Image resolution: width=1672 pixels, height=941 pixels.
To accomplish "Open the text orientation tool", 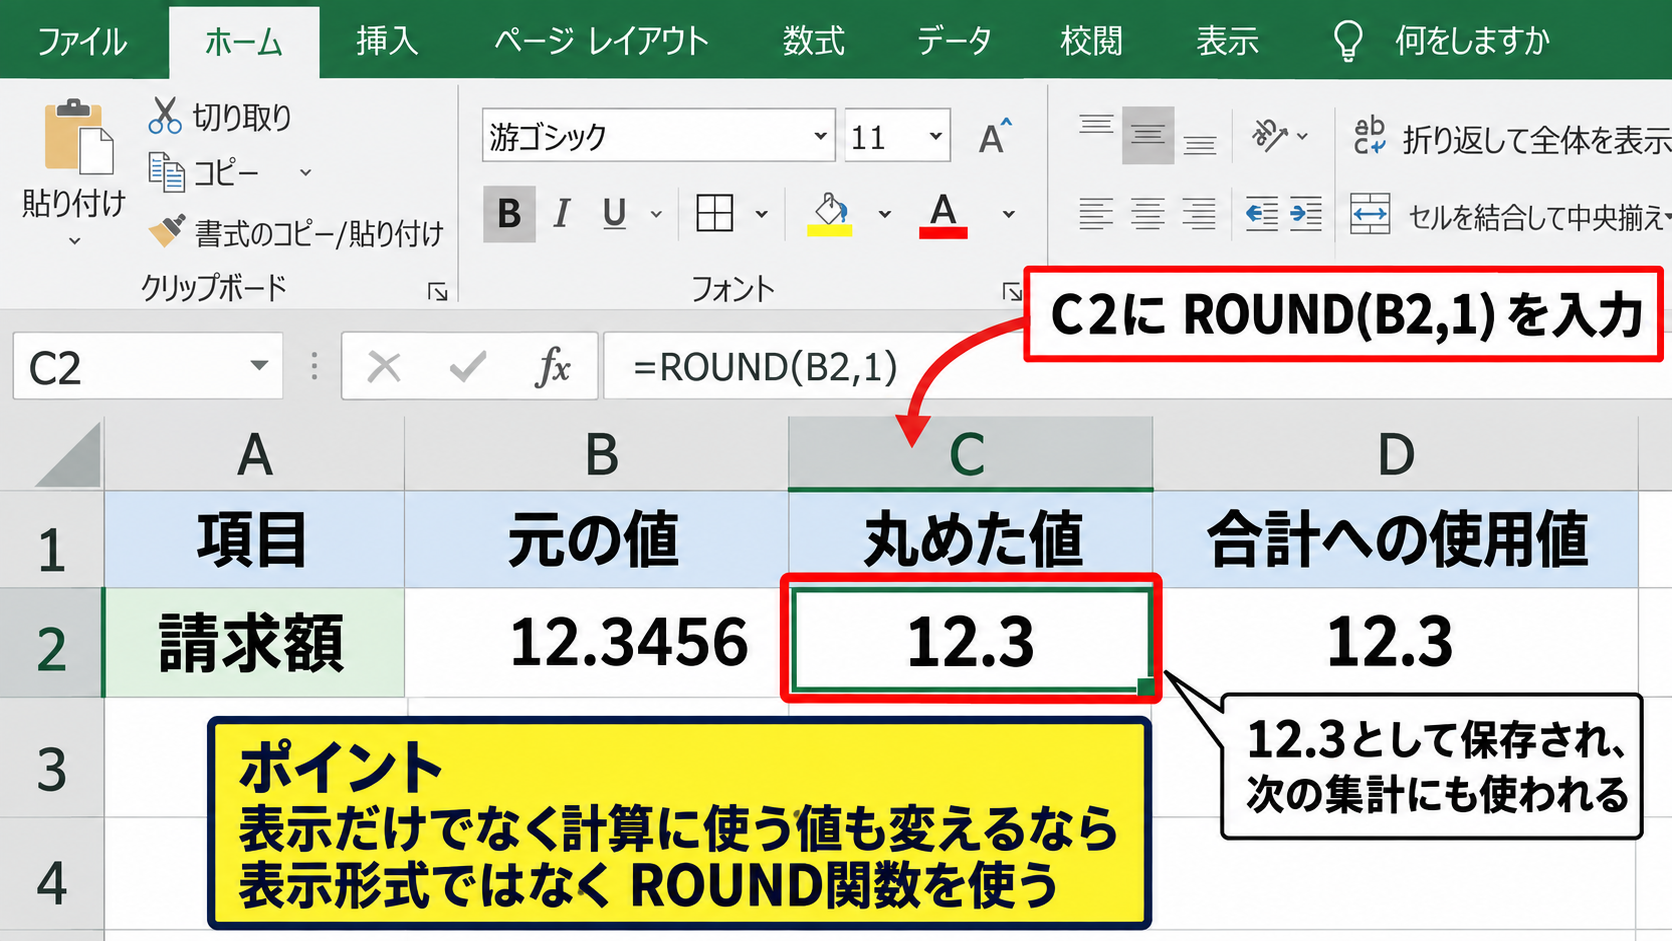I will 1271,134.
